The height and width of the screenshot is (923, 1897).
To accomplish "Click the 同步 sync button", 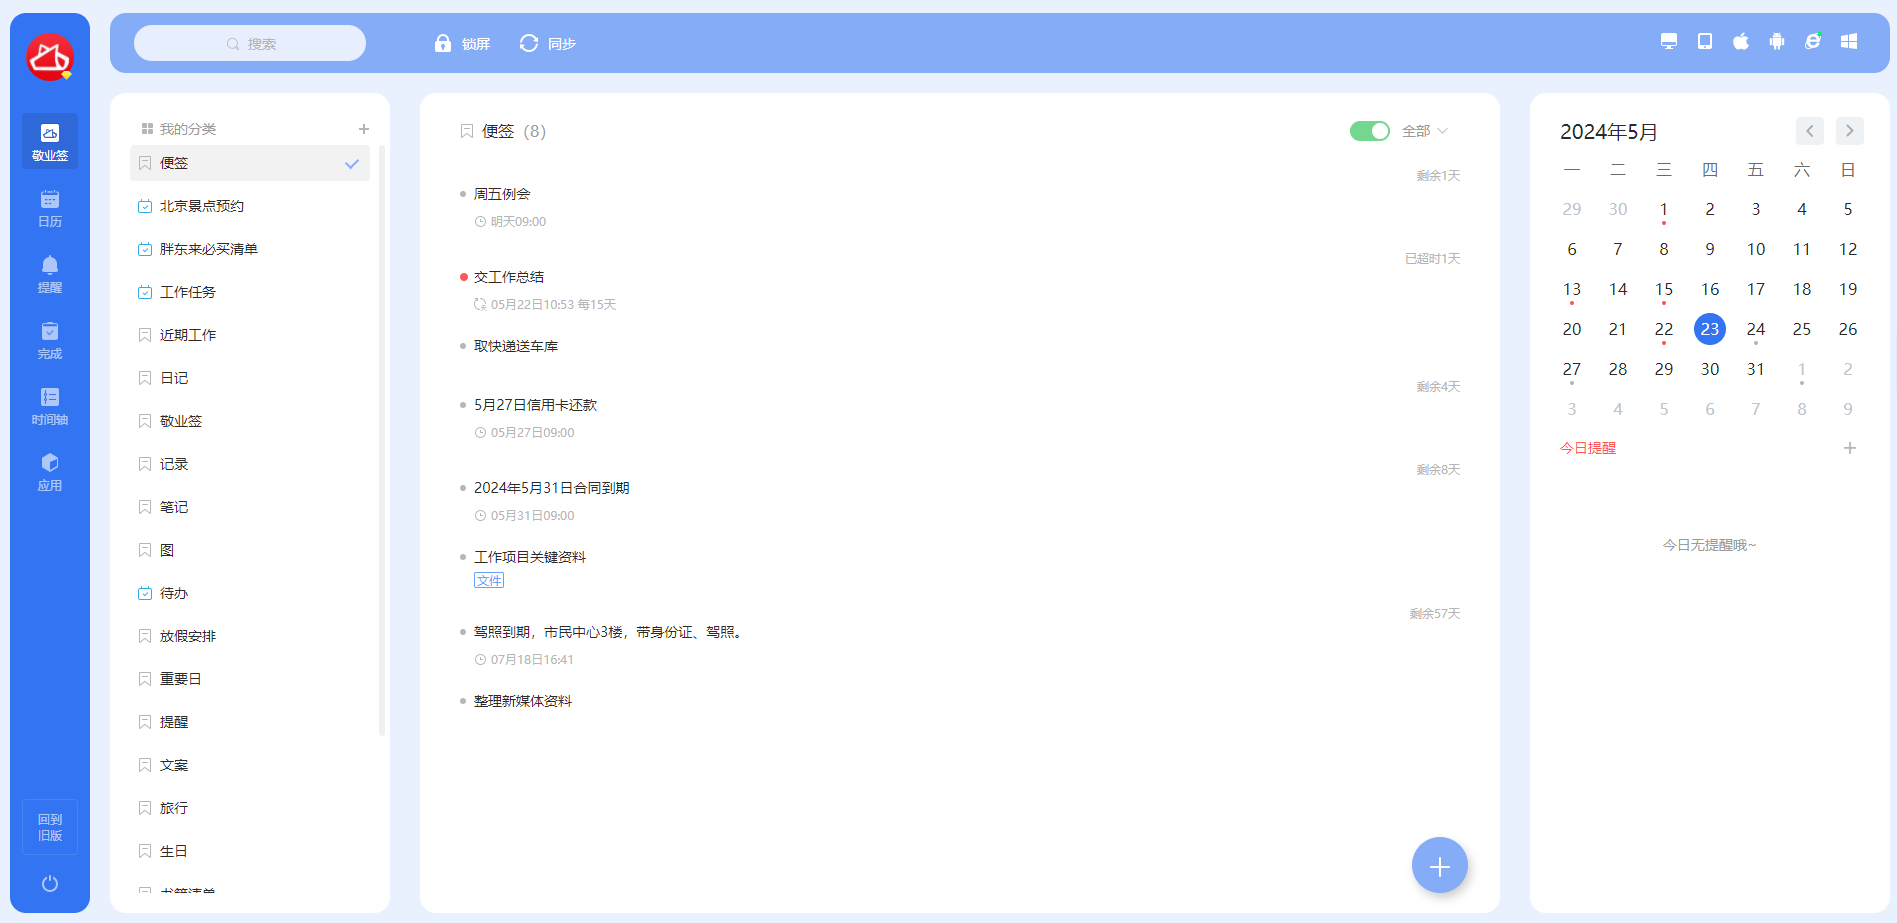I will 547,43.
